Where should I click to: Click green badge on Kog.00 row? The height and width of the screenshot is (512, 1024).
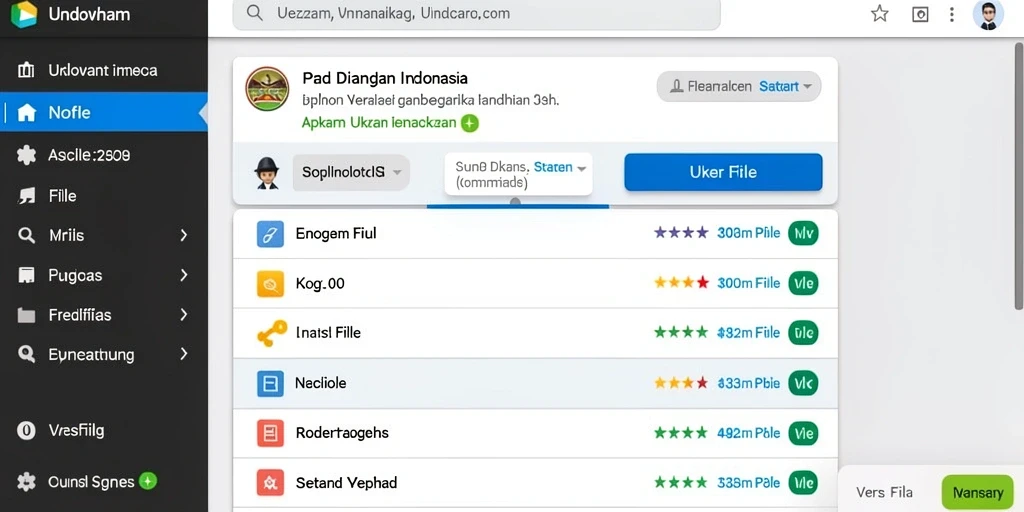[803, 283]
